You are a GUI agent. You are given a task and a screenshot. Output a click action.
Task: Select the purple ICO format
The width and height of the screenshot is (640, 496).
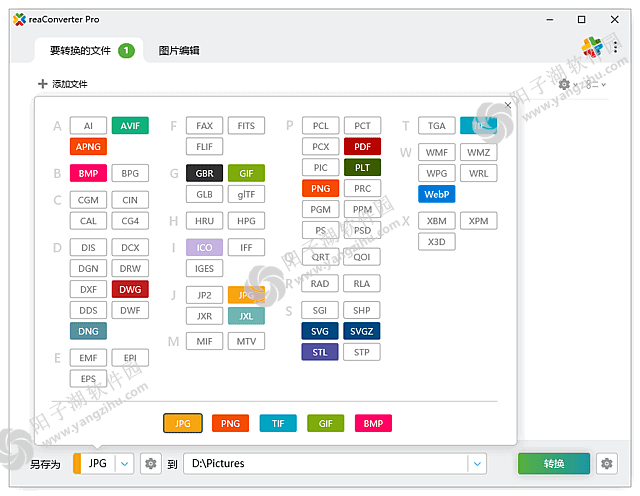204,247
